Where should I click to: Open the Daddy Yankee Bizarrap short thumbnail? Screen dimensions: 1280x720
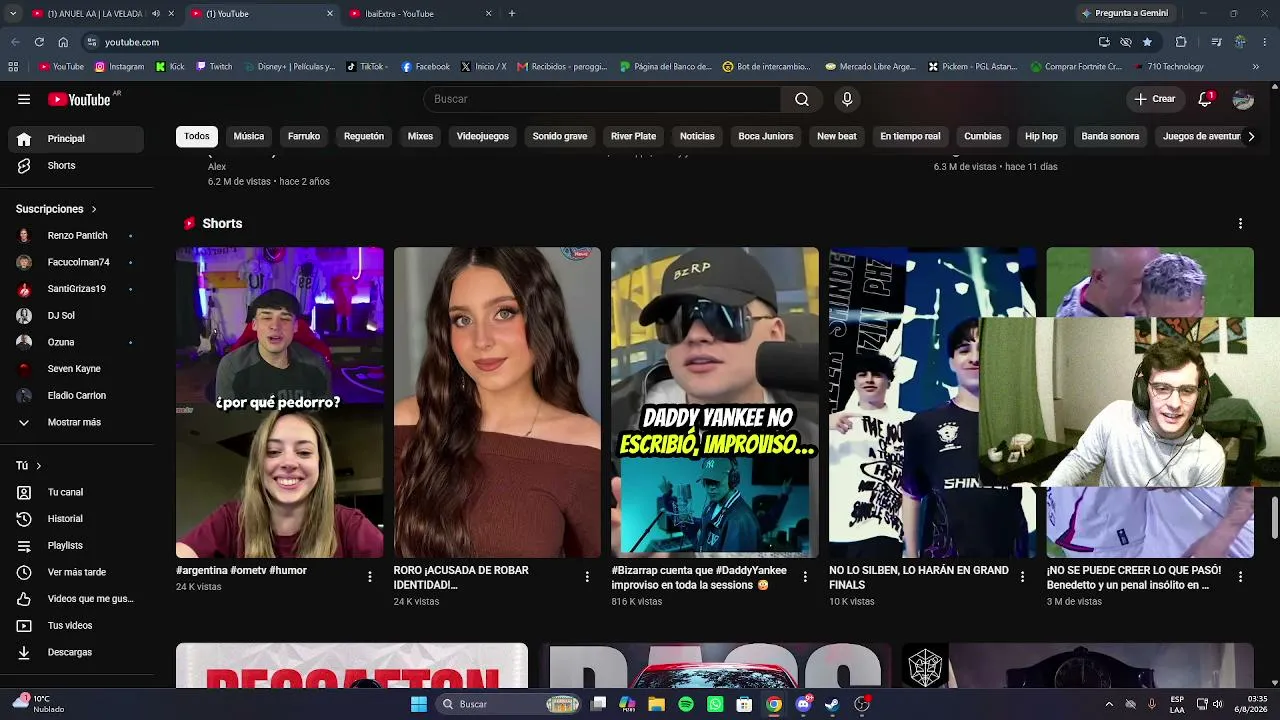click(x=715, y=402)
